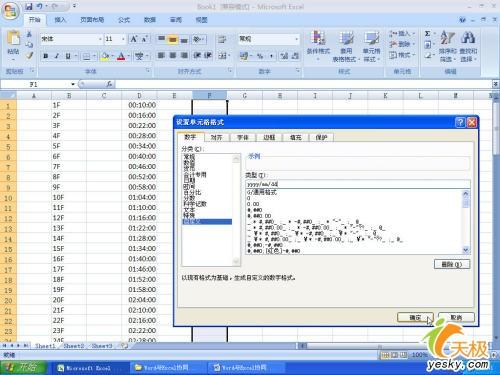Open the Cell Styles gallery
Viewport: 500px width, 375px height.
pos(371,46)
